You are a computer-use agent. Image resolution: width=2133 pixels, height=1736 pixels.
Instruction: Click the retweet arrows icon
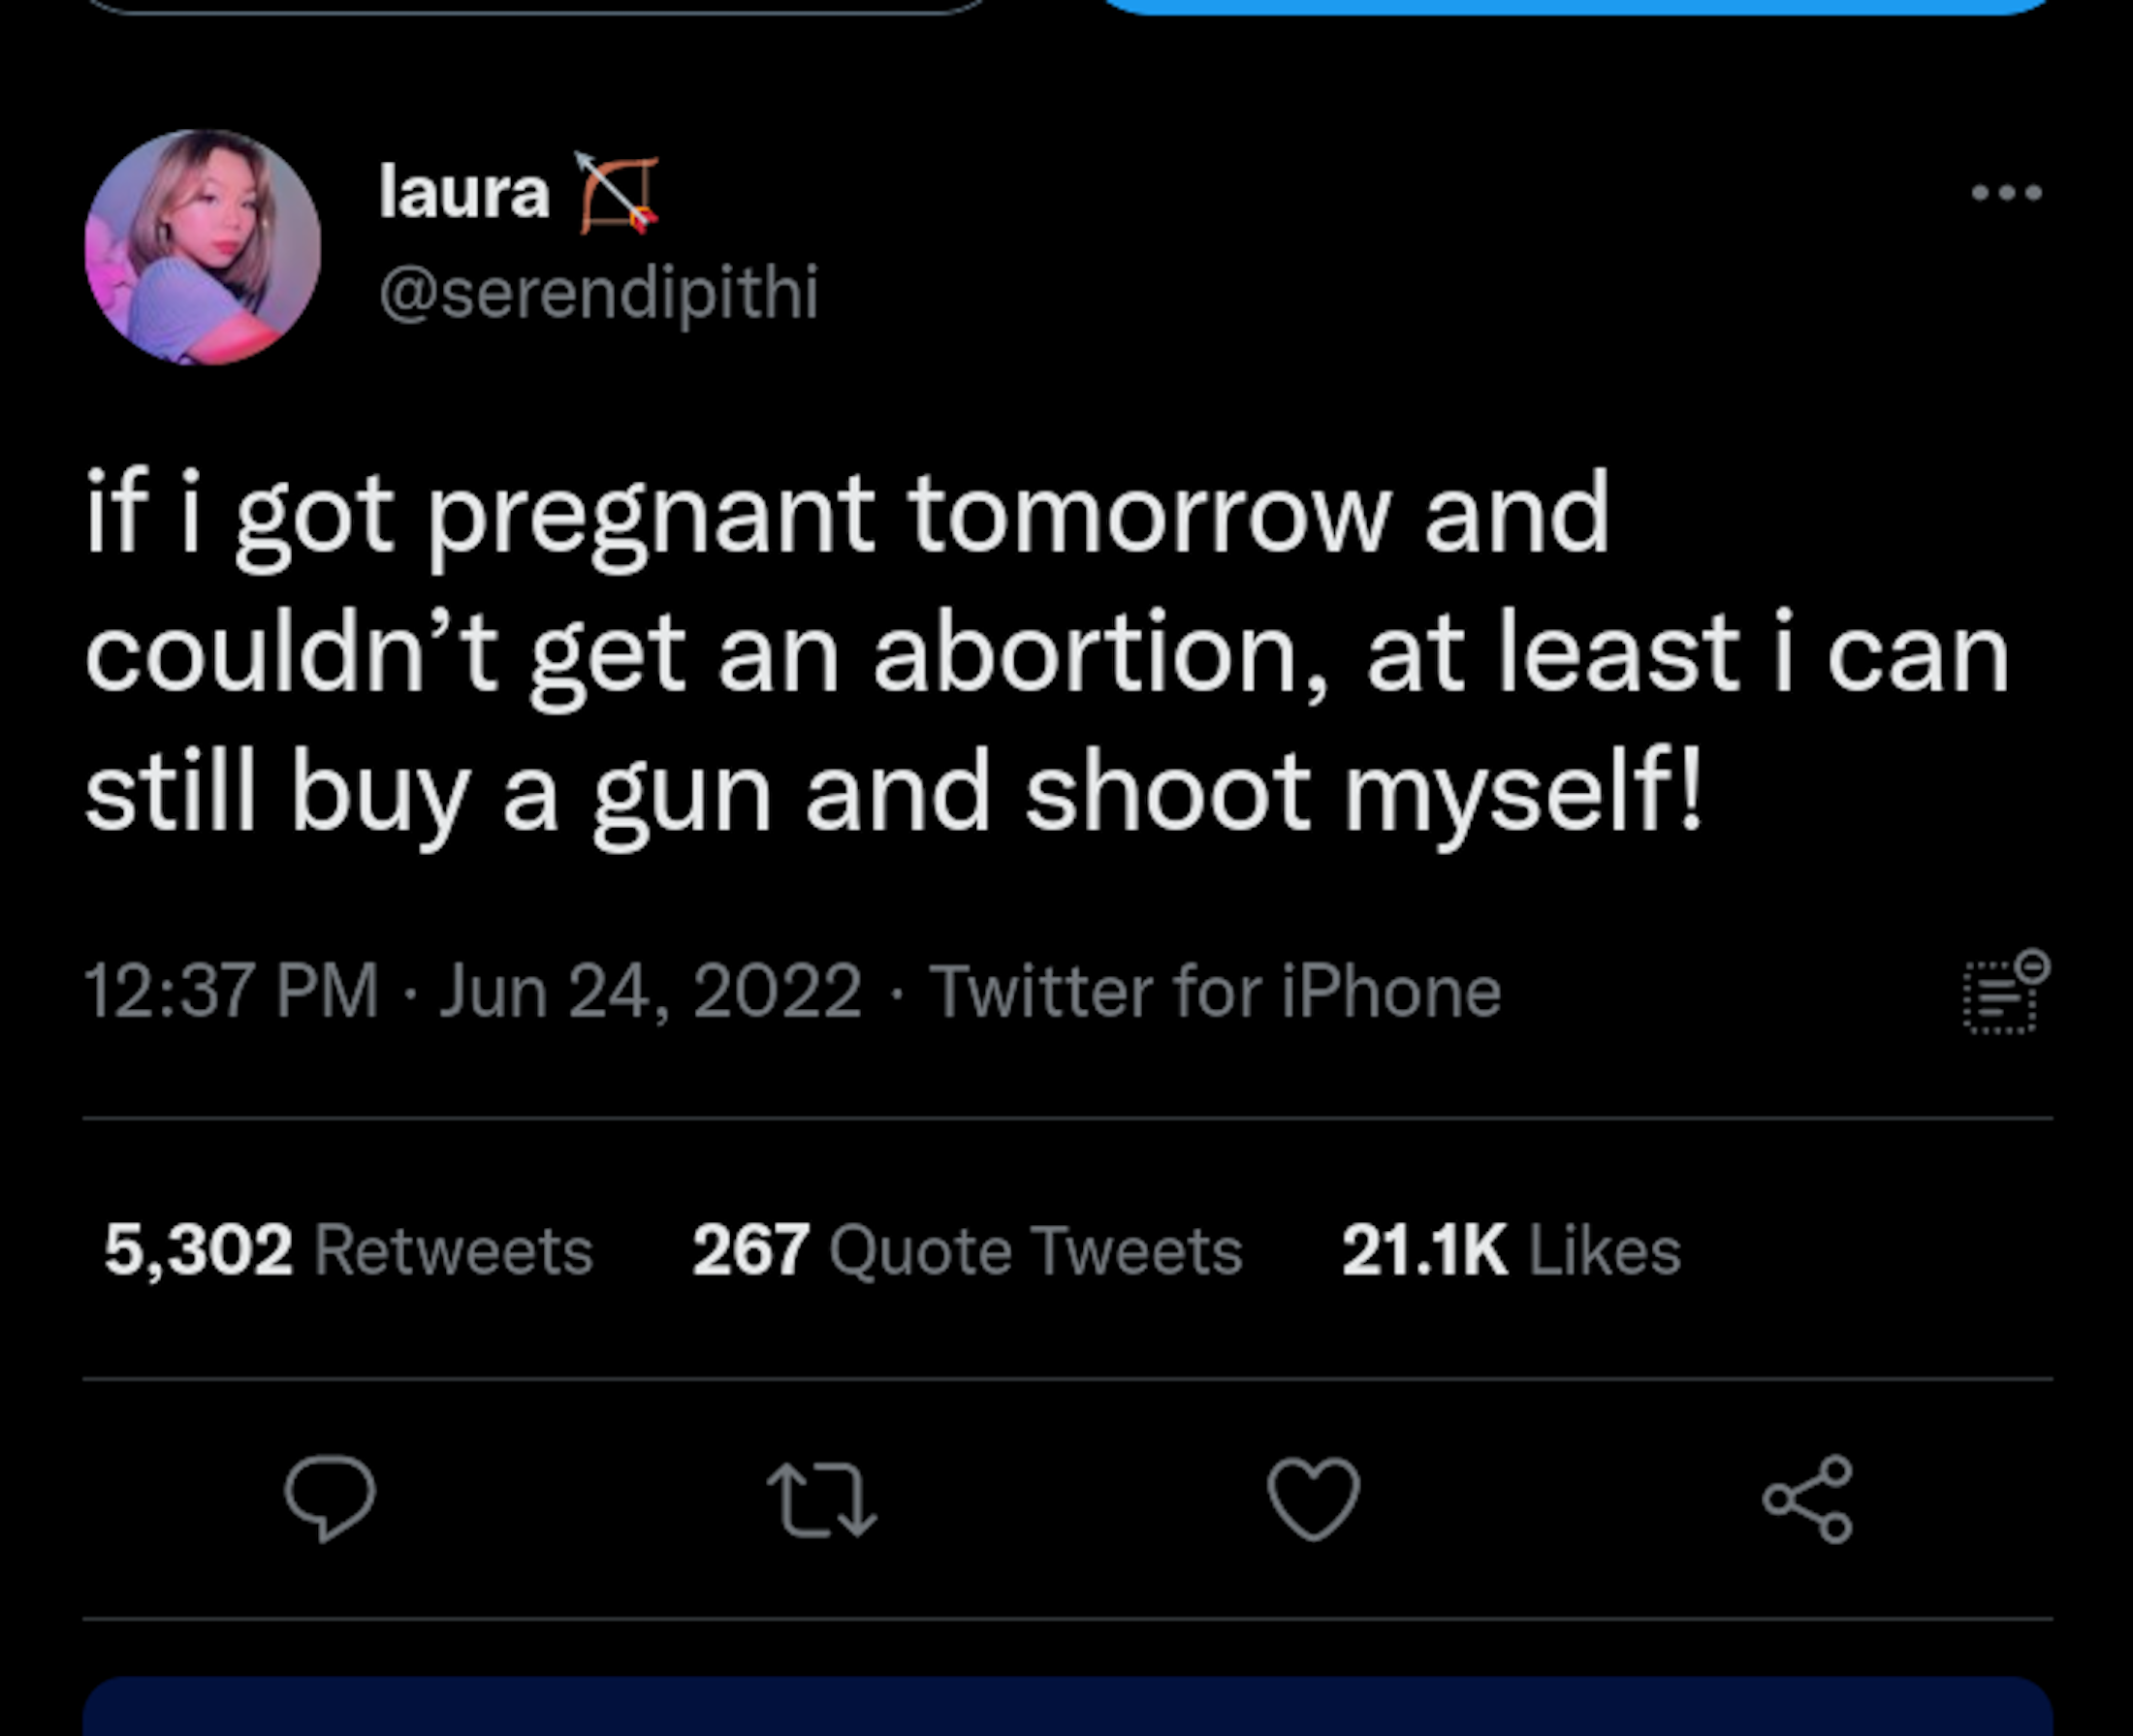tap(821, 1498)
